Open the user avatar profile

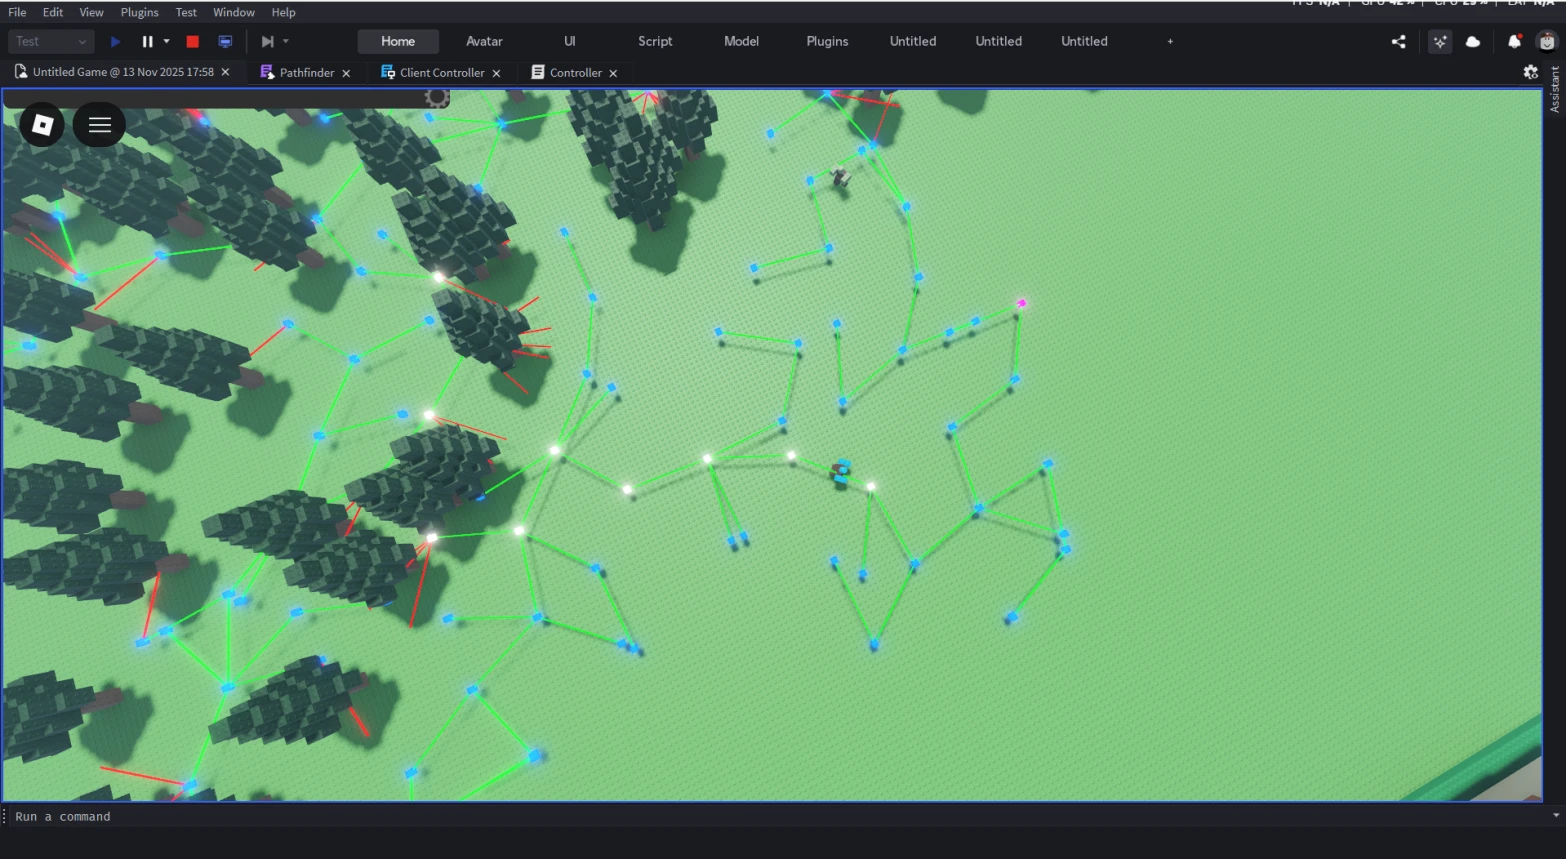point(1547,42)
